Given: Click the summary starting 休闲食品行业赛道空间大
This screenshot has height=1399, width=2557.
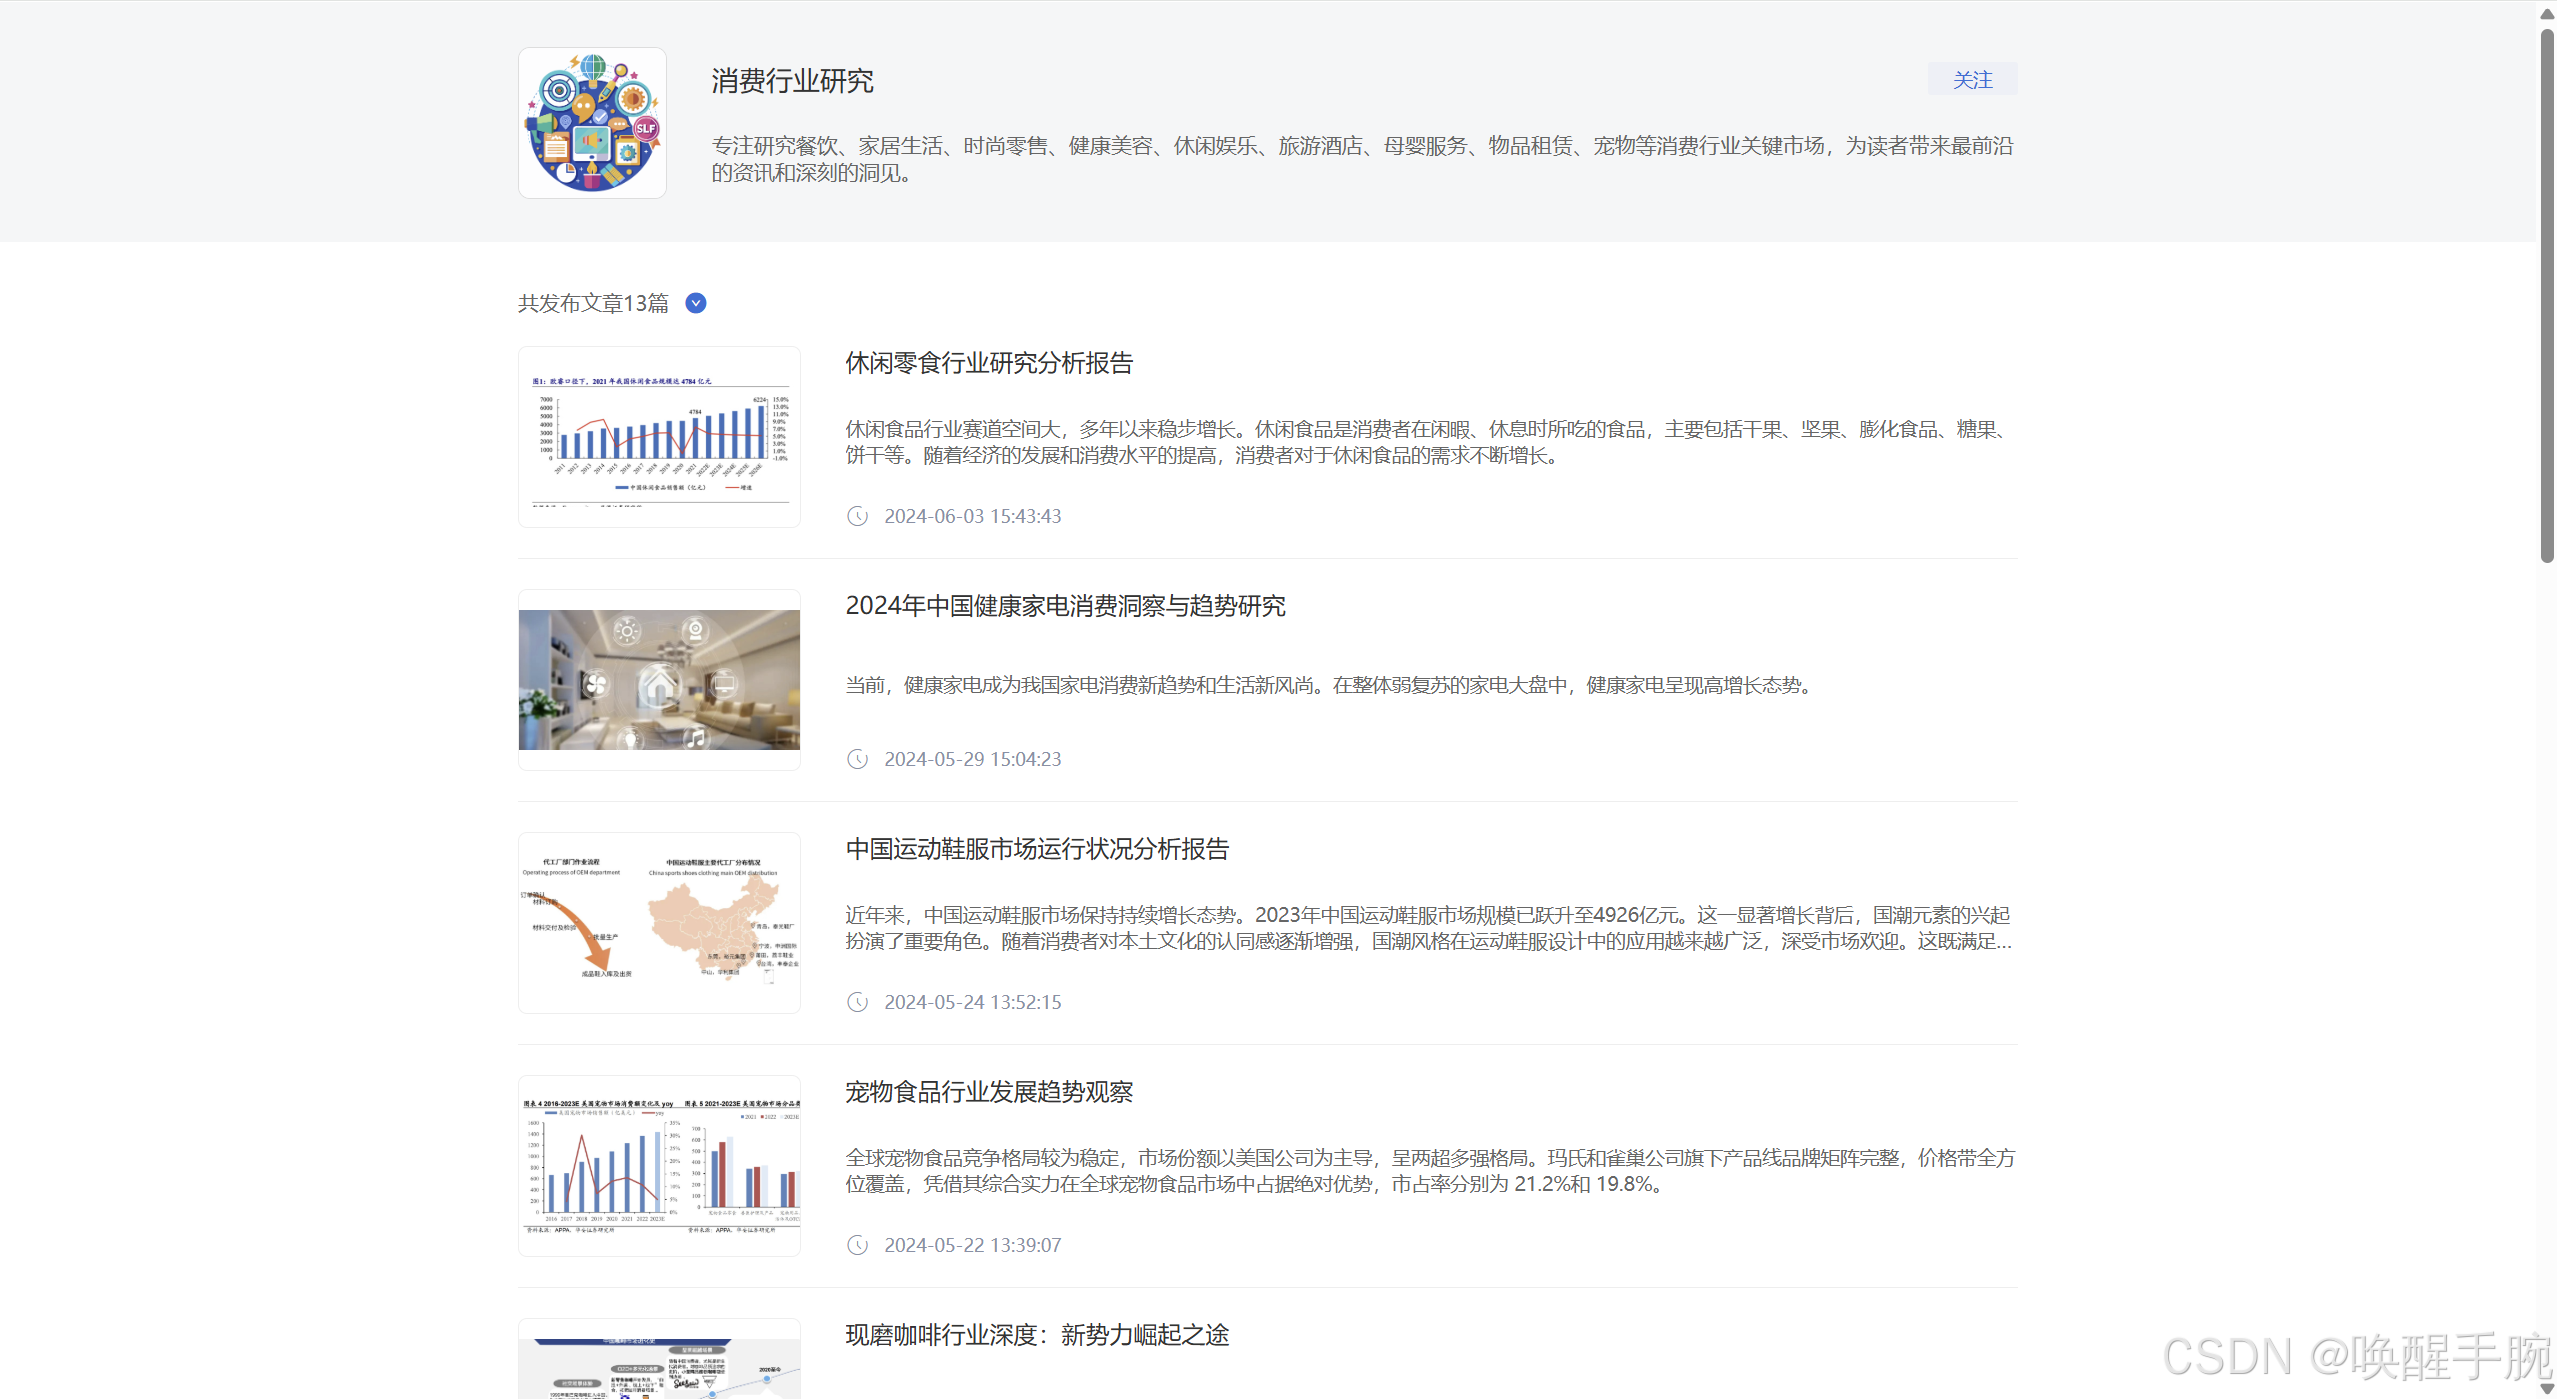Looking at the screenshot, I should [1430, 442].
